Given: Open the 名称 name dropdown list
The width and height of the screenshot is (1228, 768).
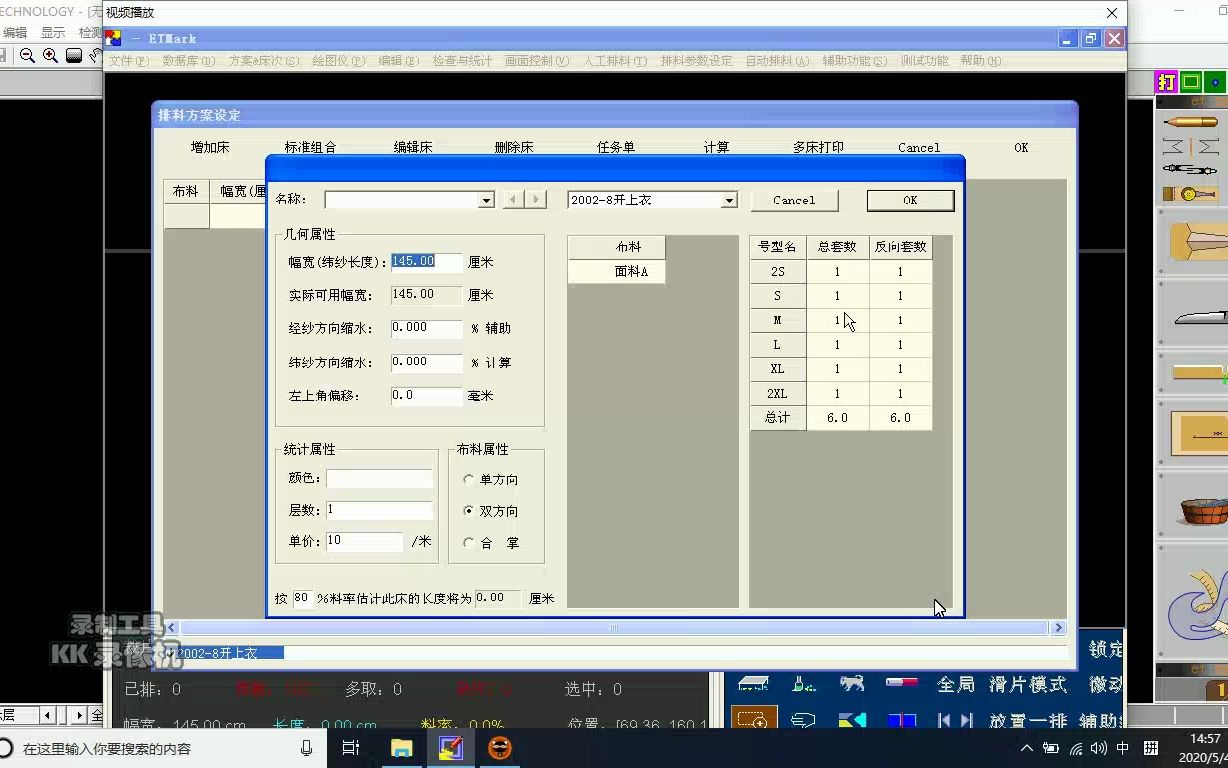Looking at the screenshot, I should 486,200.
